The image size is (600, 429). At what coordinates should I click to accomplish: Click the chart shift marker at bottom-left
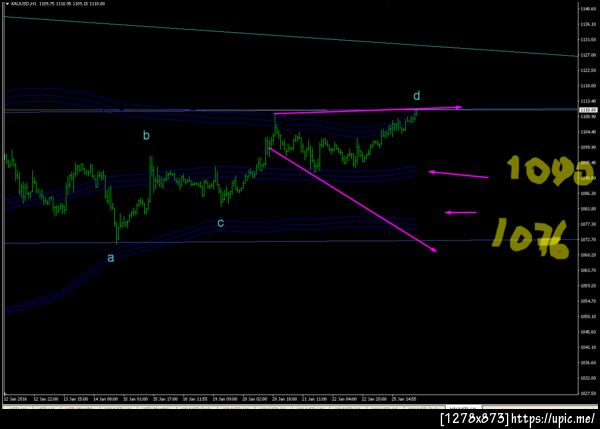click(5, 393)
